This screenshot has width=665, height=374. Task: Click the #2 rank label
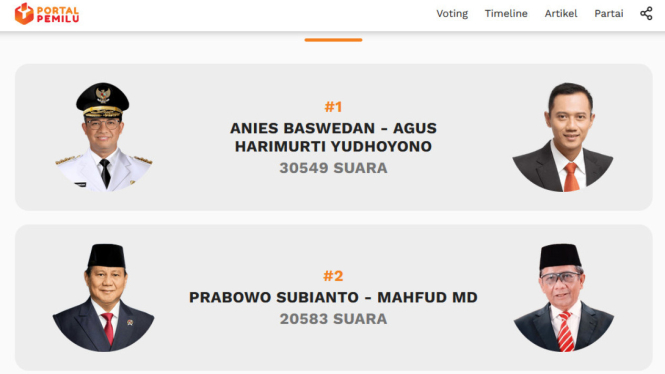333,276
